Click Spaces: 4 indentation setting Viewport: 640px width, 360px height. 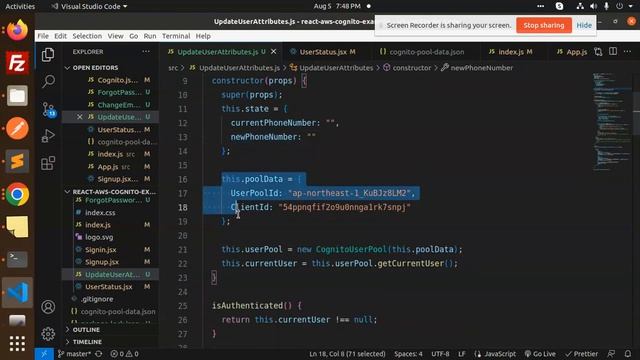[x=408, y=354]
